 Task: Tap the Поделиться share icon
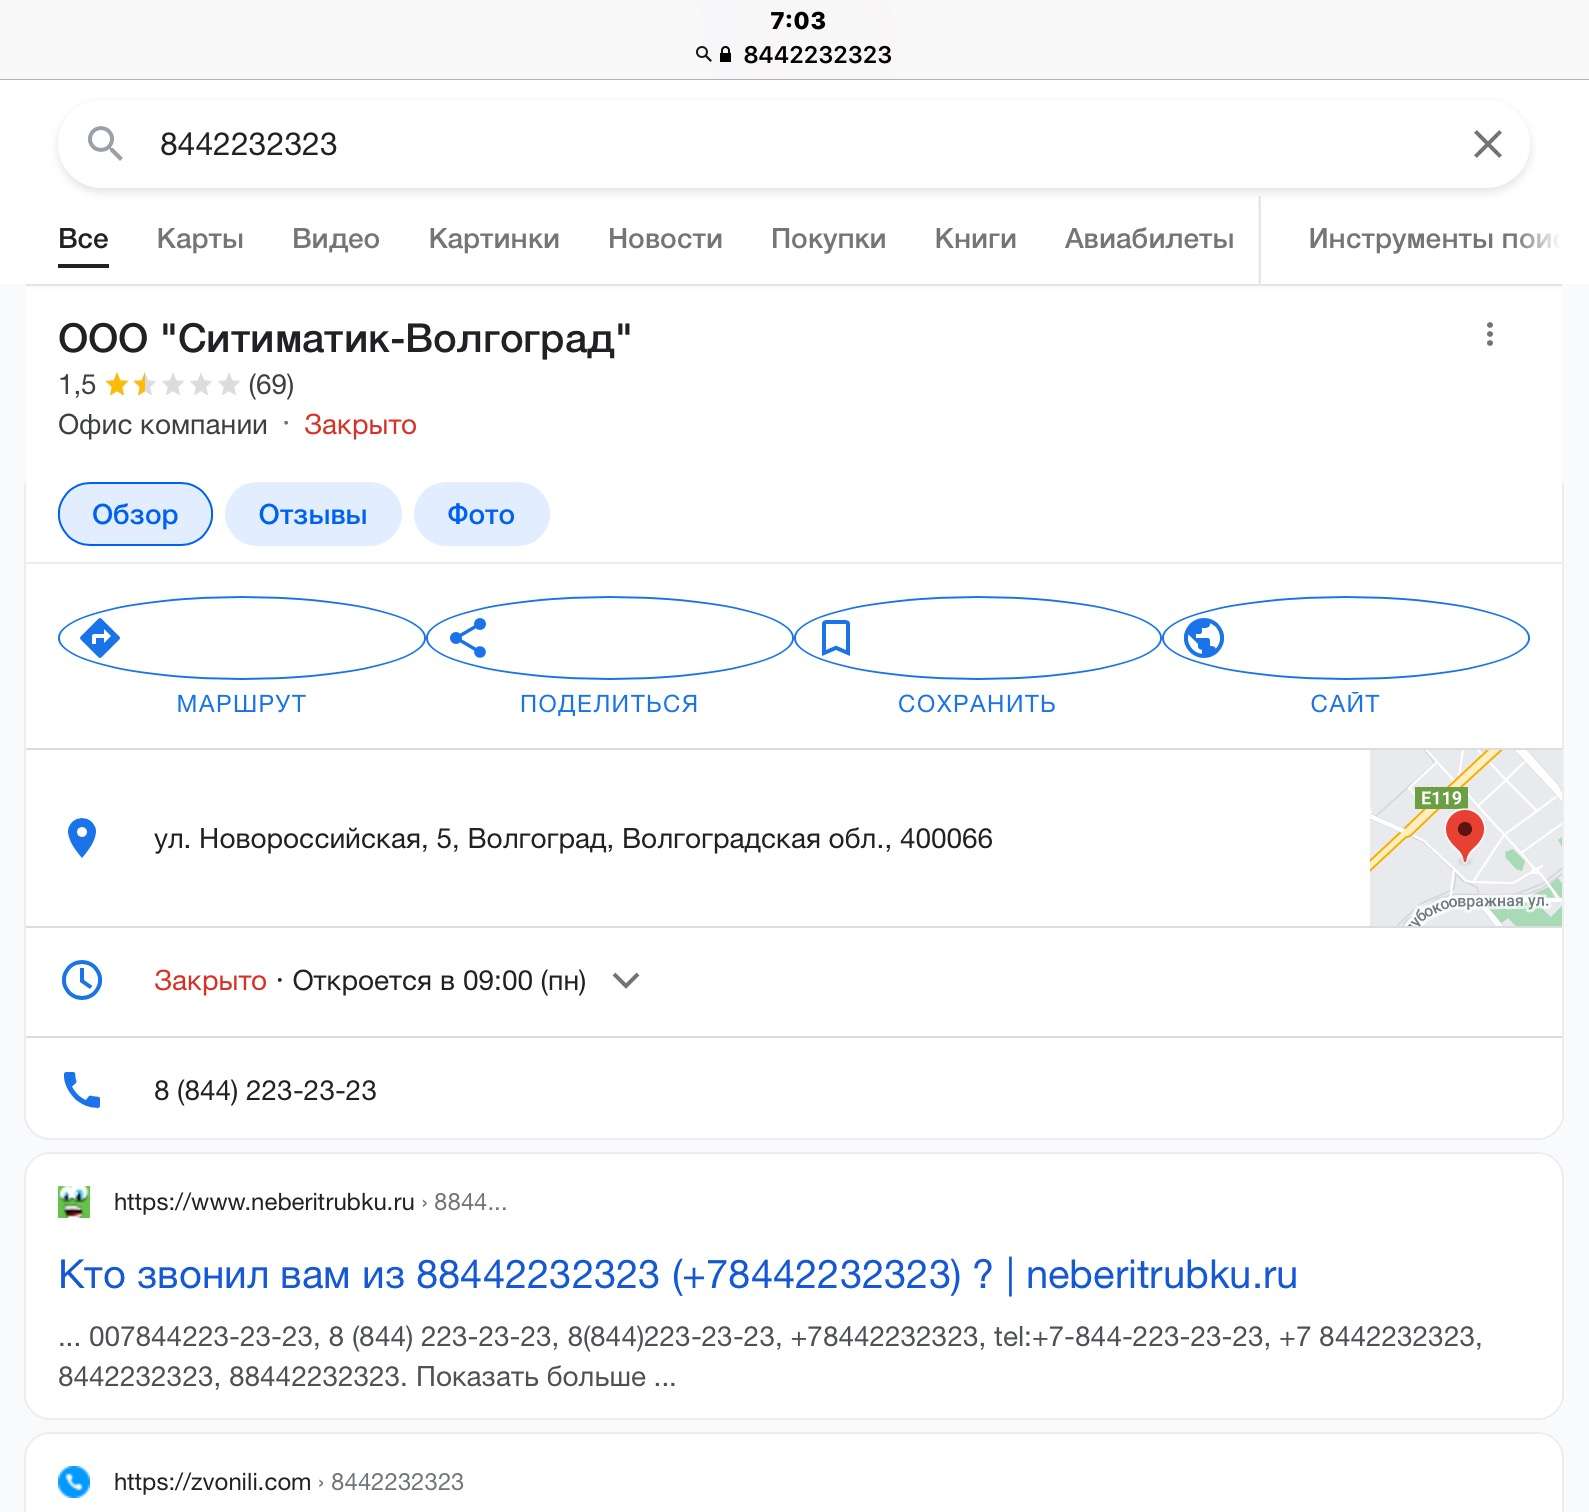(468, 638)
